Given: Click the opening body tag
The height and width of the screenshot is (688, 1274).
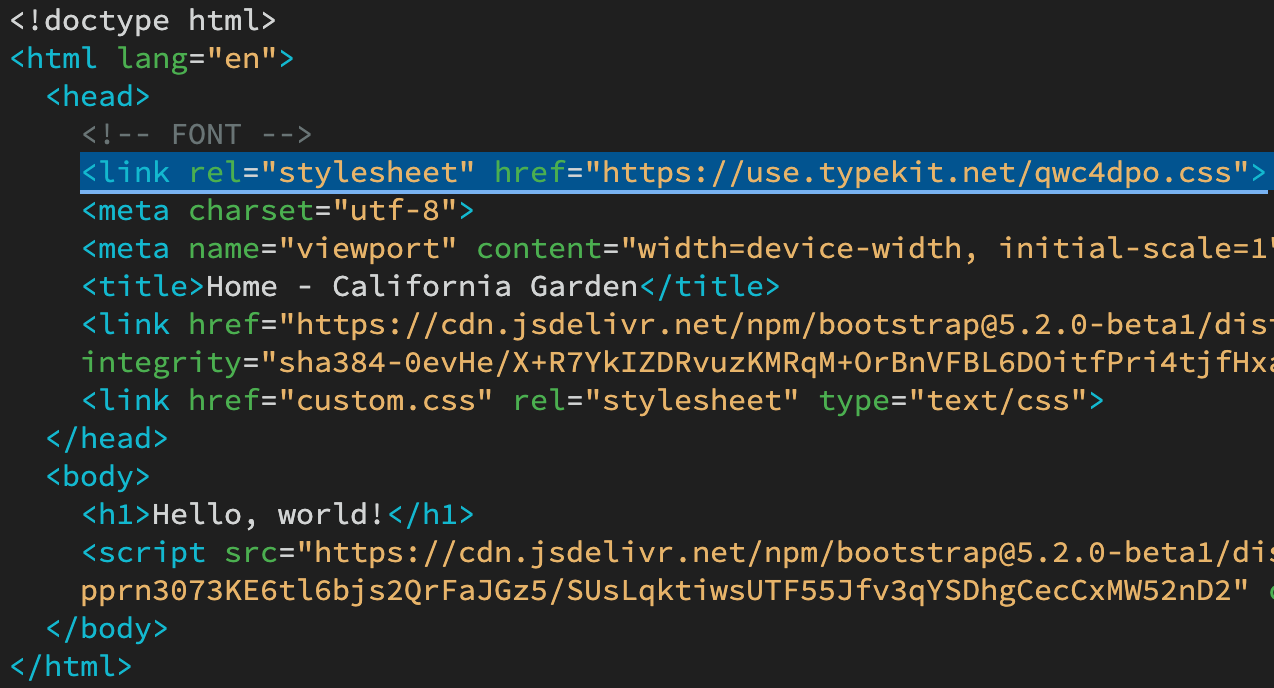Looking at the screenshot, I should pyautogui.click(x=96, y=475).
